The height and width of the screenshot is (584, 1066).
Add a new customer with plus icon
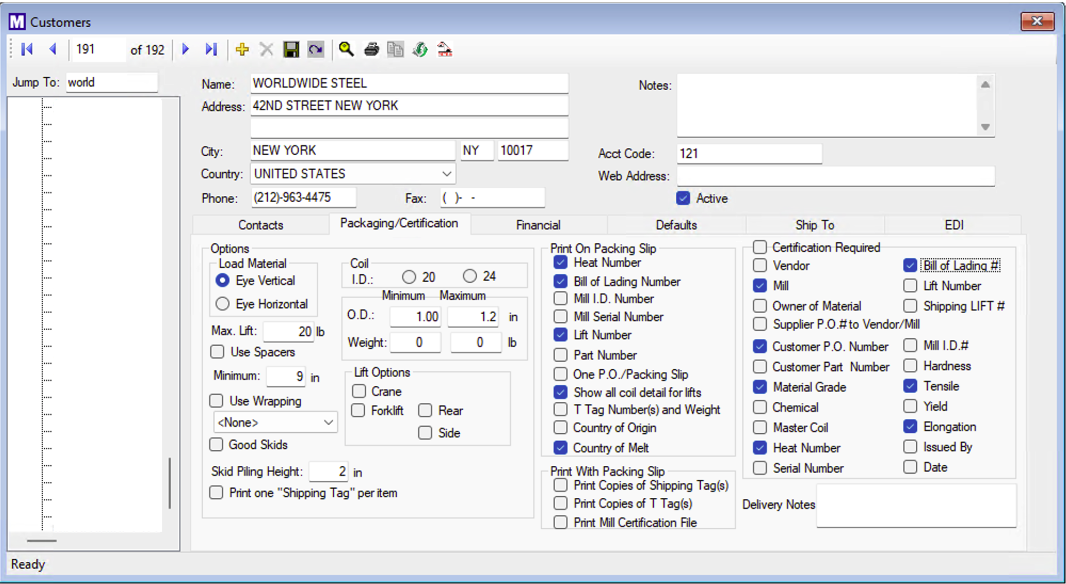click(242, 49)
